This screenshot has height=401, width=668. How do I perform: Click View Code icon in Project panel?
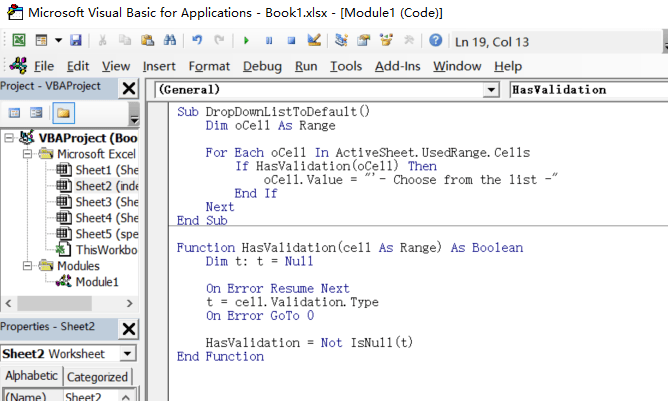(x=14, y=113)
